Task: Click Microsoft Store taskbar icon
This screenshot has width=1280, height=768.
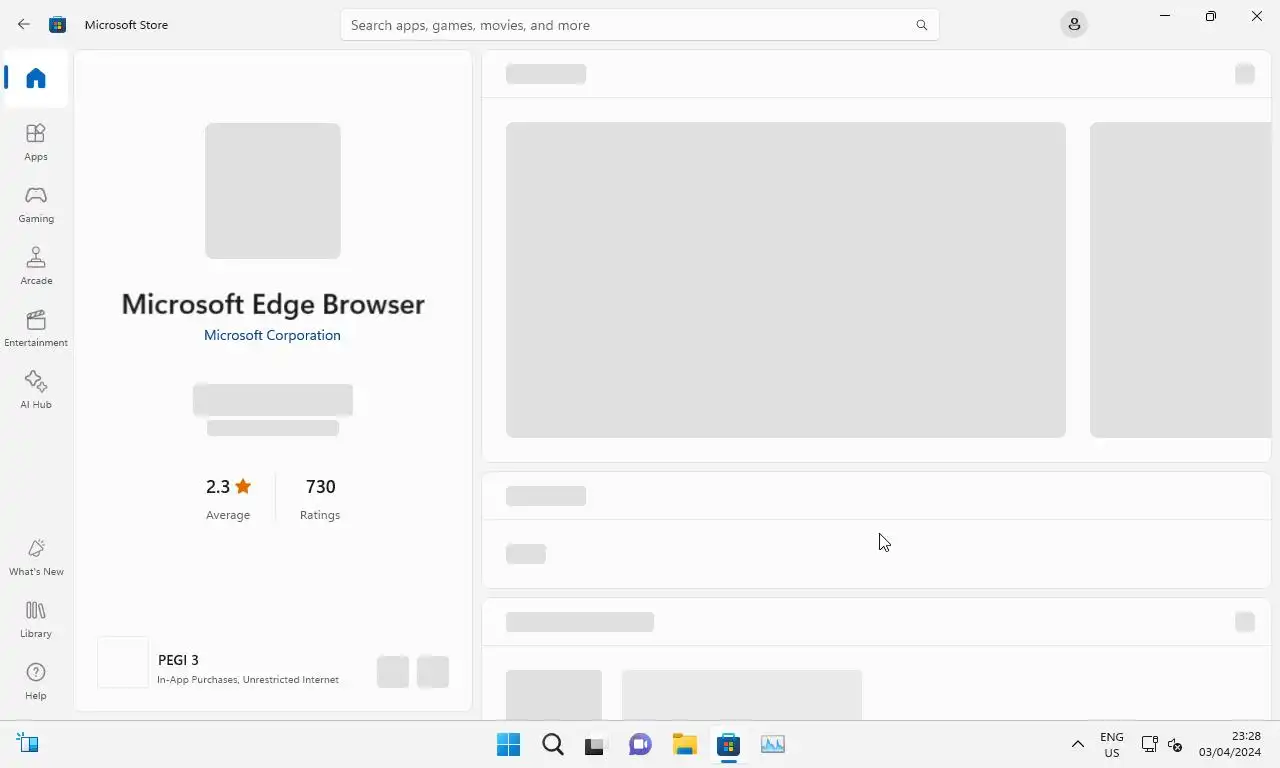Action: click(728, 744)
